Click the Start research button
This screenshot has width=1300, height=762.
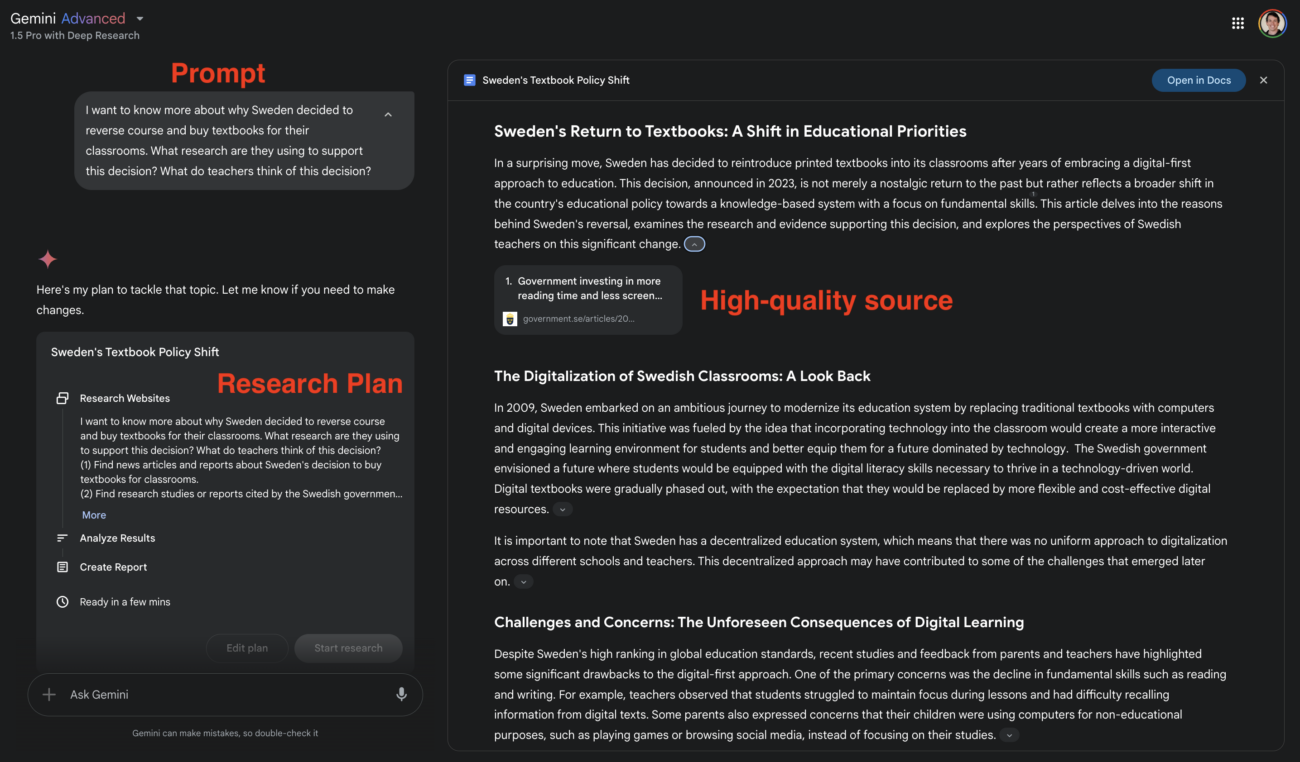(x=348, y=648)
